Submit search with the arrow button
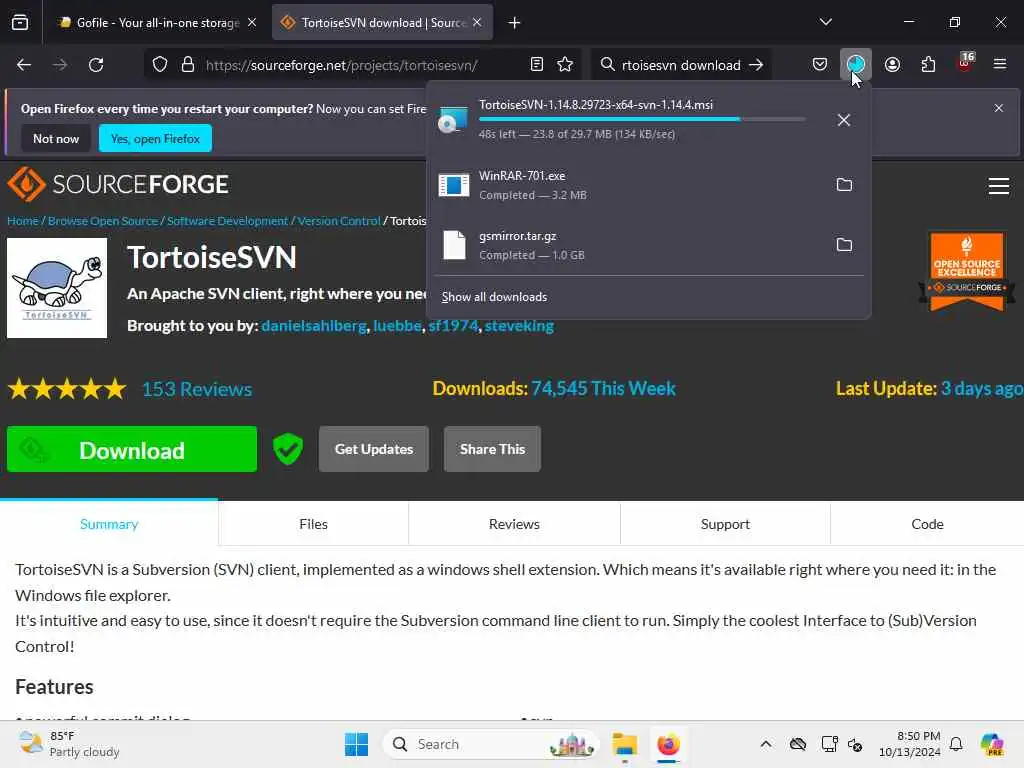The height and width of the screenshot is (768, 1024). coord(756,65)
